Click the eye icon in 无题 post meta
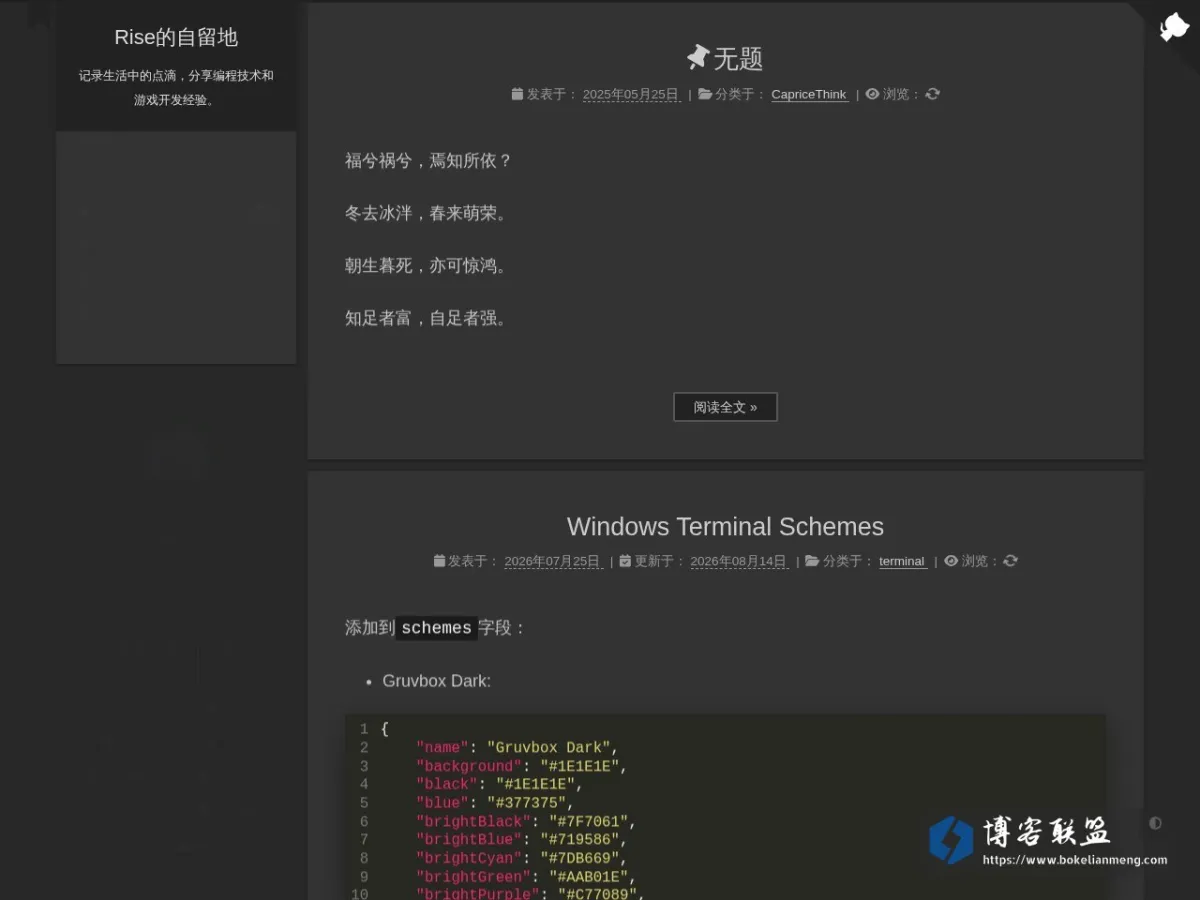The image size is (1200, 900). [872, 94]
